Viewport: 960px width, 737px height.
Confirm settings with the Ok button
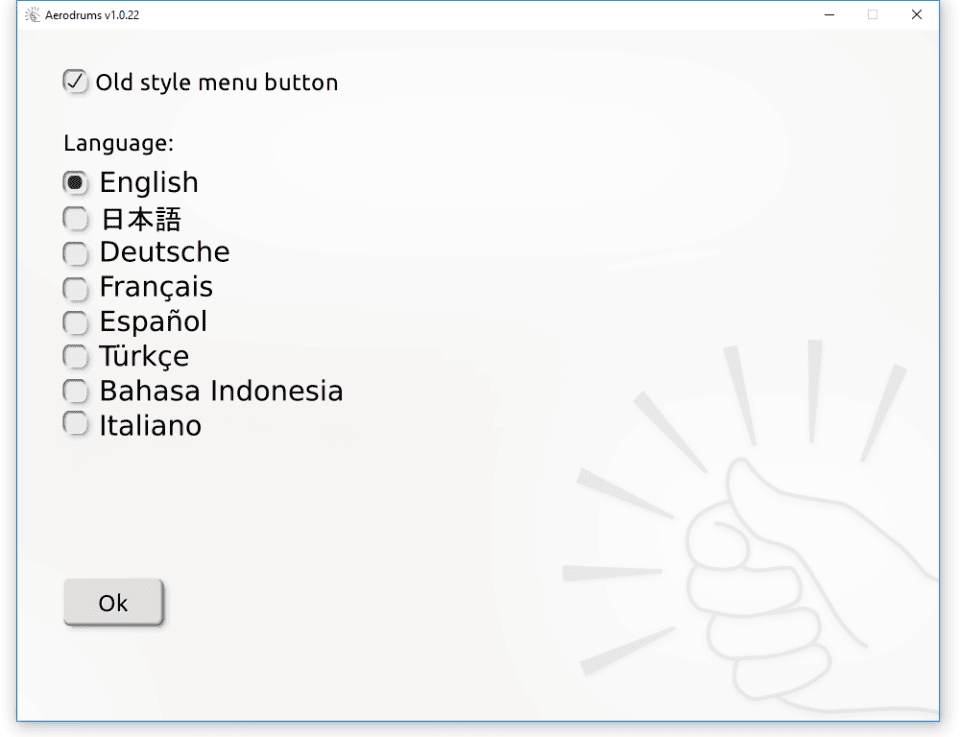coord(113,602)
